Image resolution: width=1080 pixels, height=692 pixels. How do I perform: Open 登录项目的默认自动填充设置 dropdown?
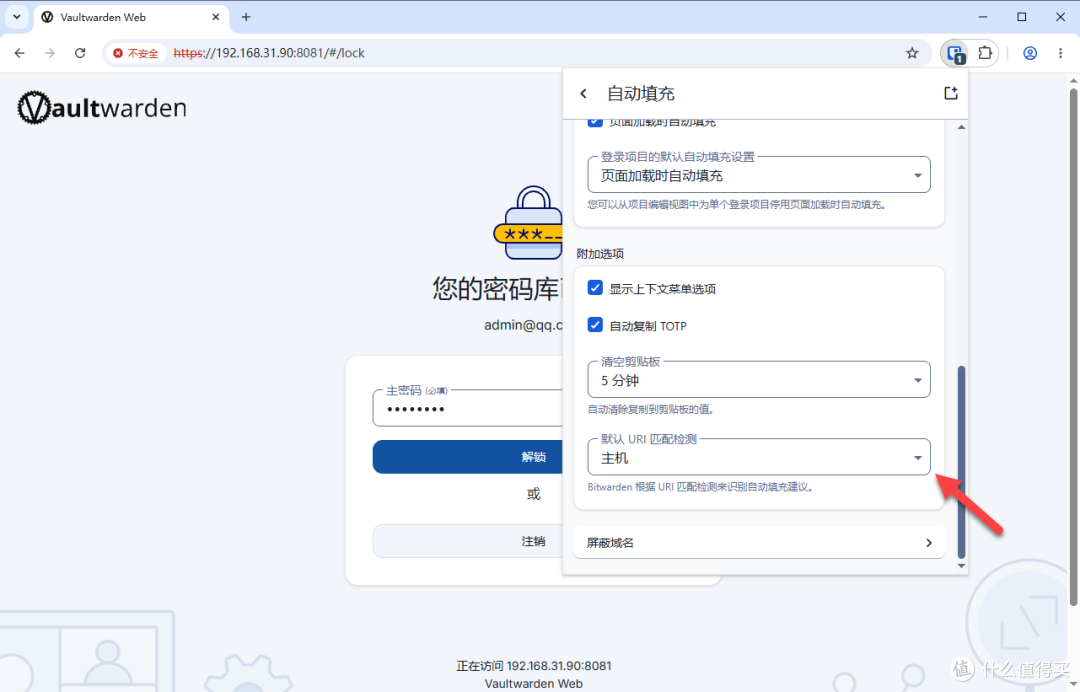point(759,175)
